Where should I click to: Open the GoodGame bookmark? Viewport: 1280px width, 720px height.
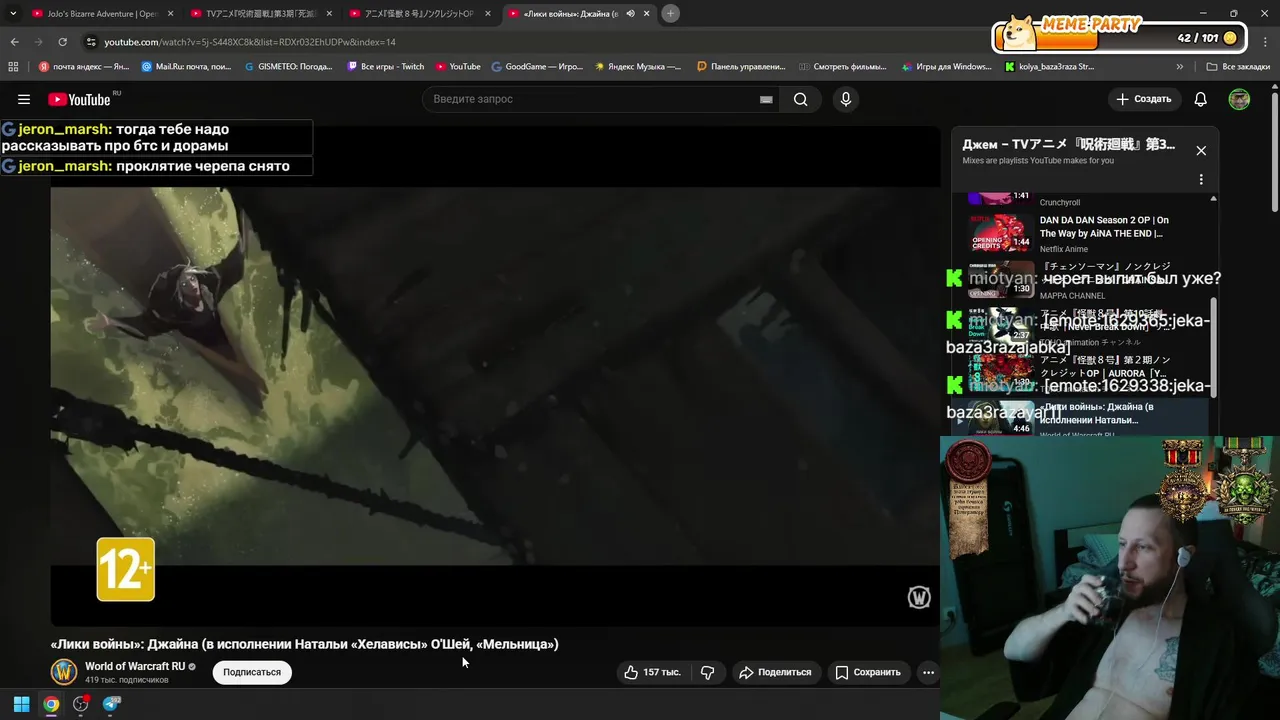537,67
